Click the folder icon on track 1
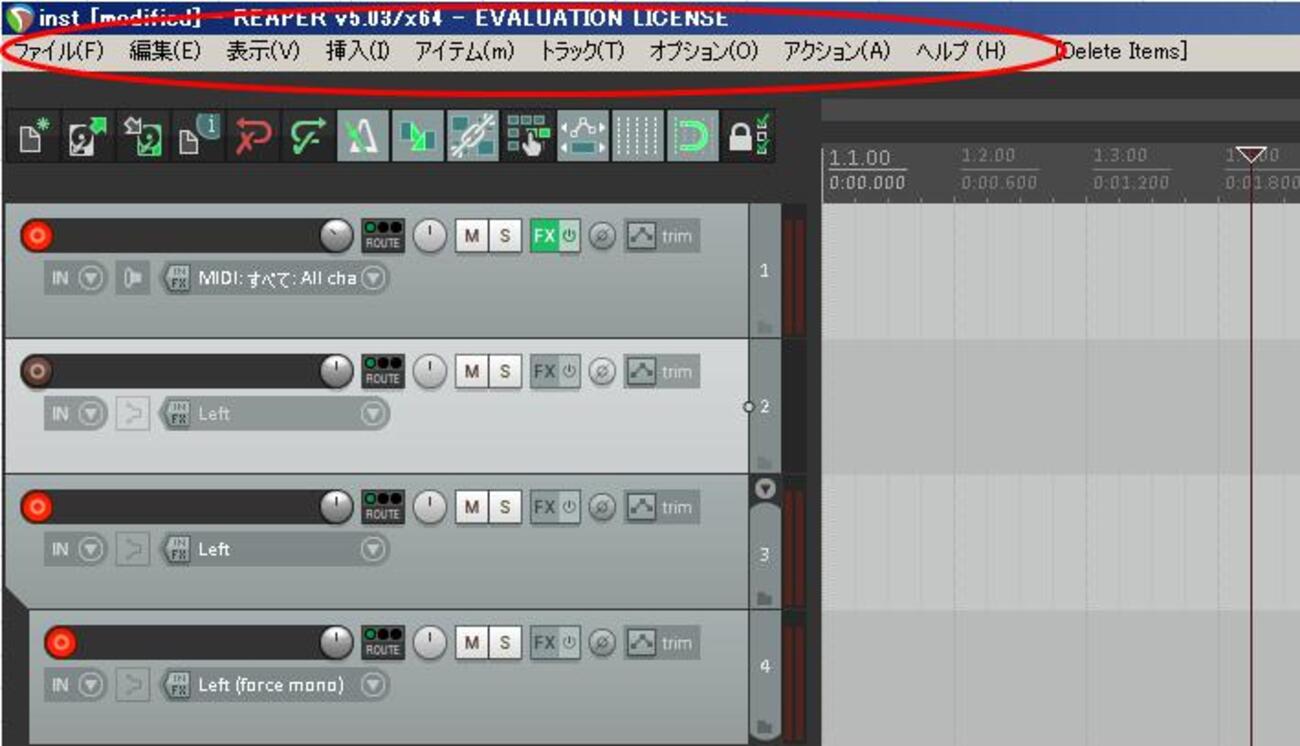 coord(765,326)
